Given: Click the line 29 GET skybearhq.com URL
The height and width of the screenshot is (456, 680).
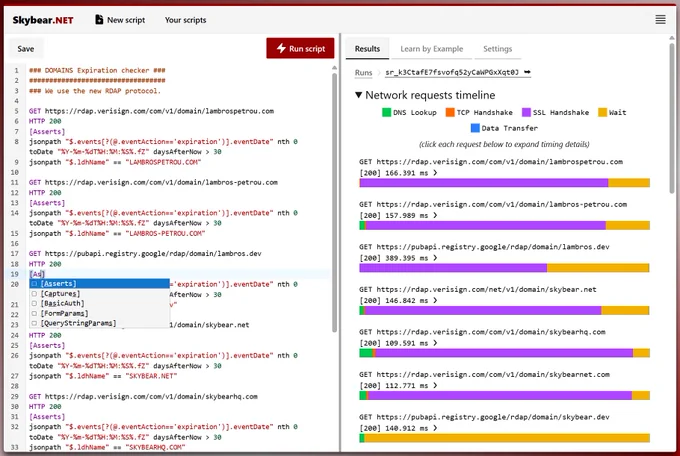Looking at the screenshot, I should click(x=151, y=396).
